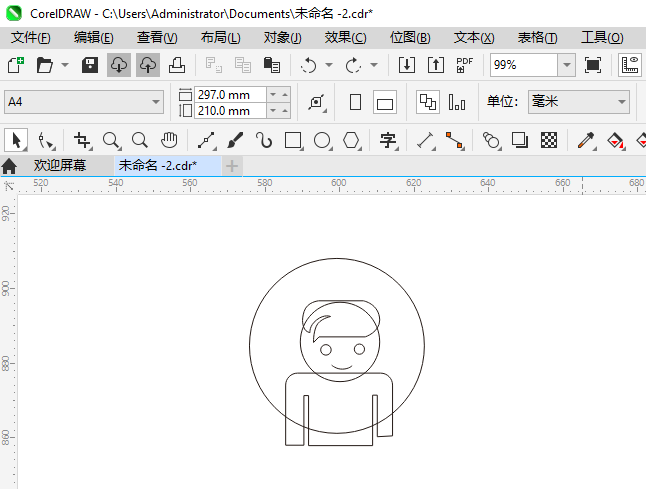The width and height of the screenshot is (646, 489).
Task: Select the Rectangle tool
Action: click(294, 140)
